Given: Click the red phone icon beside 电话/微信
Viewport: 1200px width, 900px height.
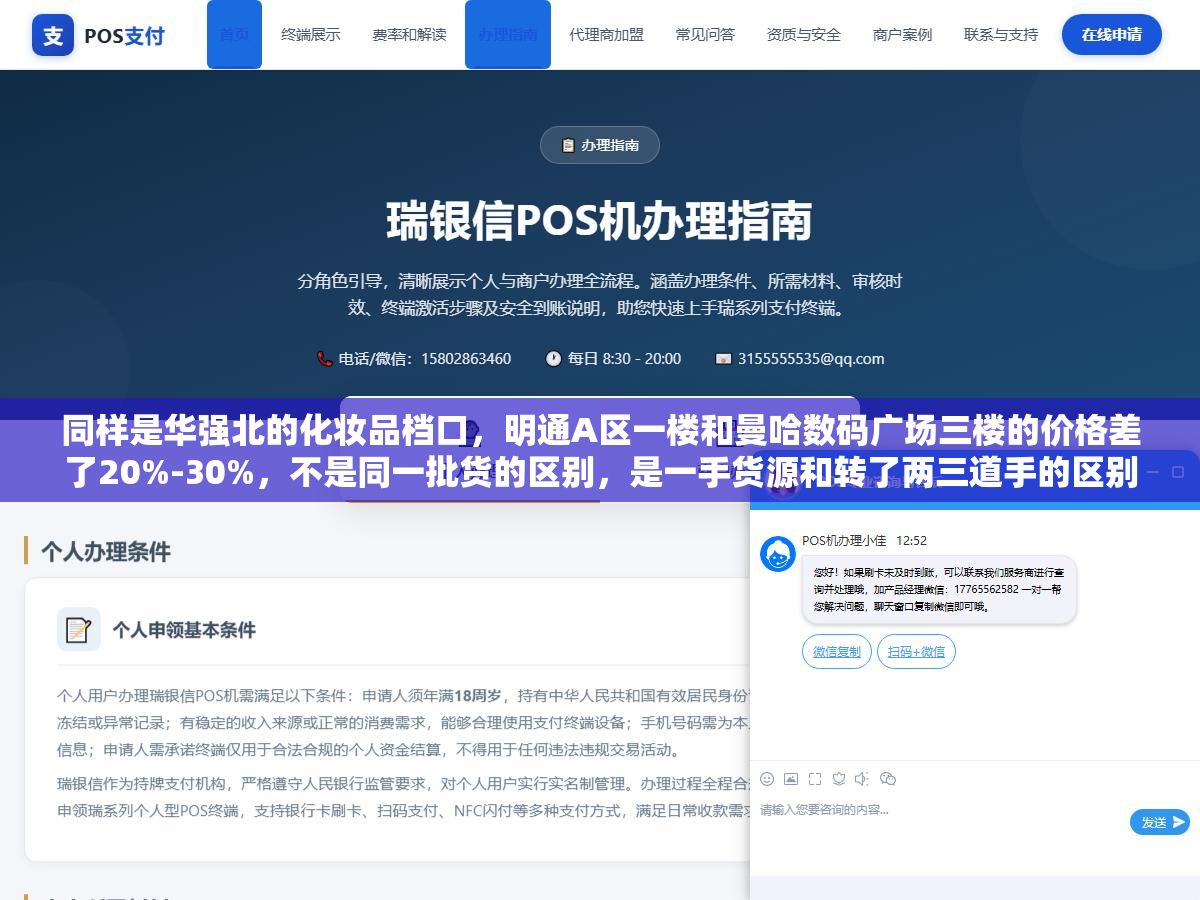Looking at the screenshot, I should (324, 358).
